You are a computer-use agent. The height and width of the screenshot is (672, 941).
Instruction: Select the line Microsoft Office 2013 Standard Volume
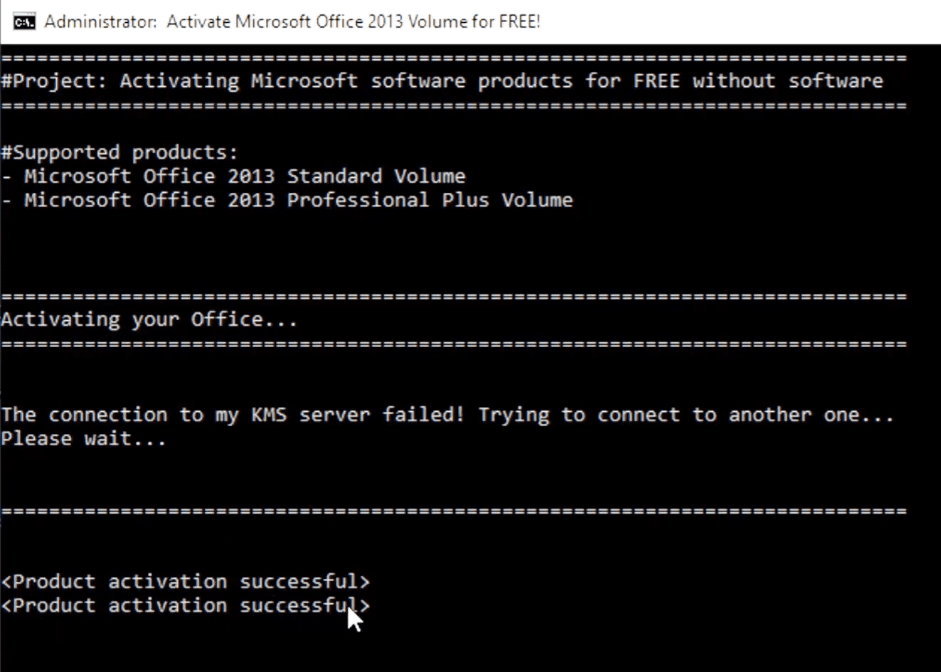tap(235, 176)
